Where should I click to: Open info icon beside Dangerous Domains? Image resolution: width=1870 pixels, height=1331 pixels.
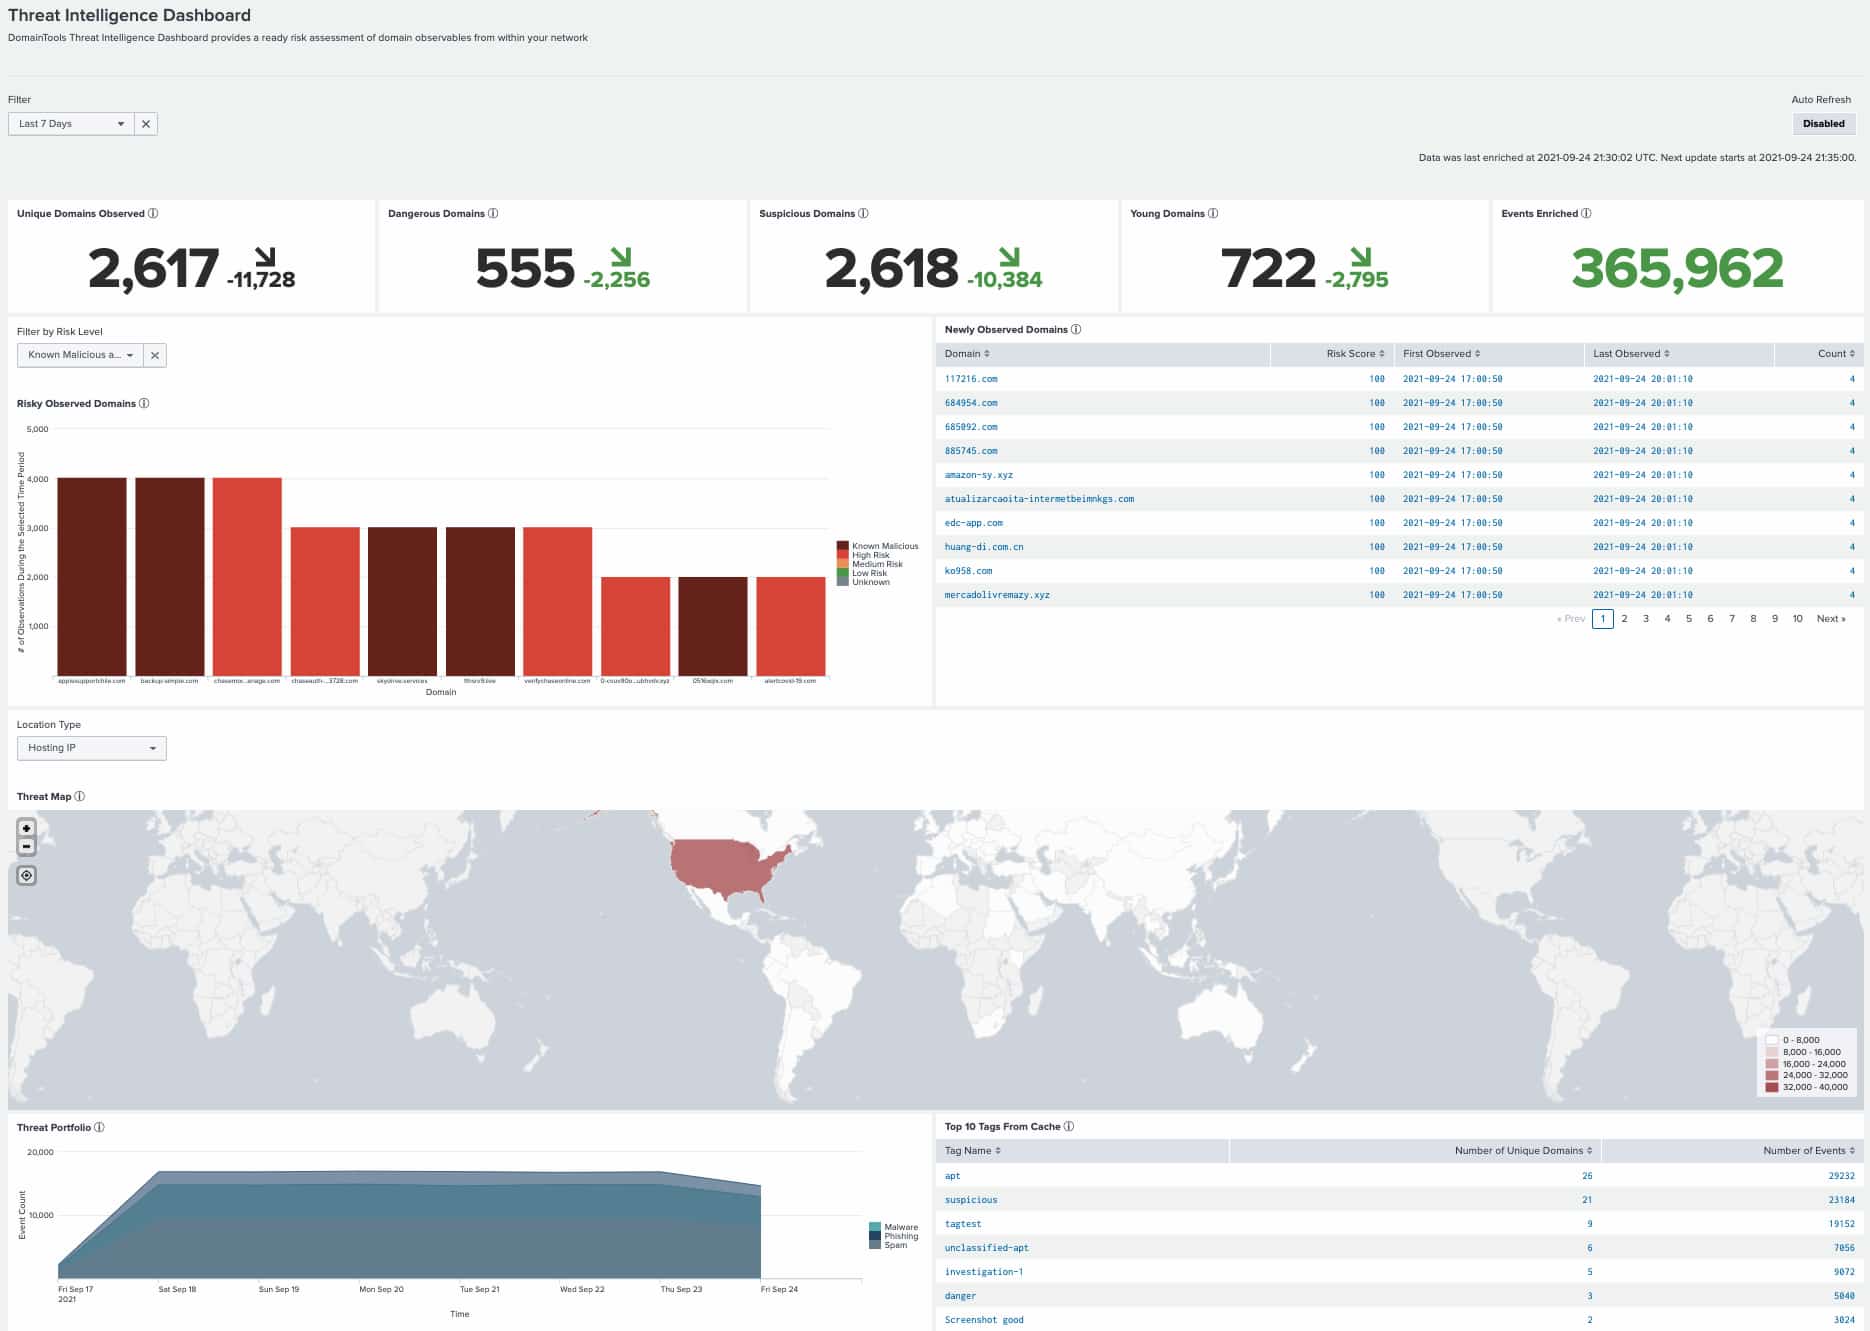click(x=493, y=213)
